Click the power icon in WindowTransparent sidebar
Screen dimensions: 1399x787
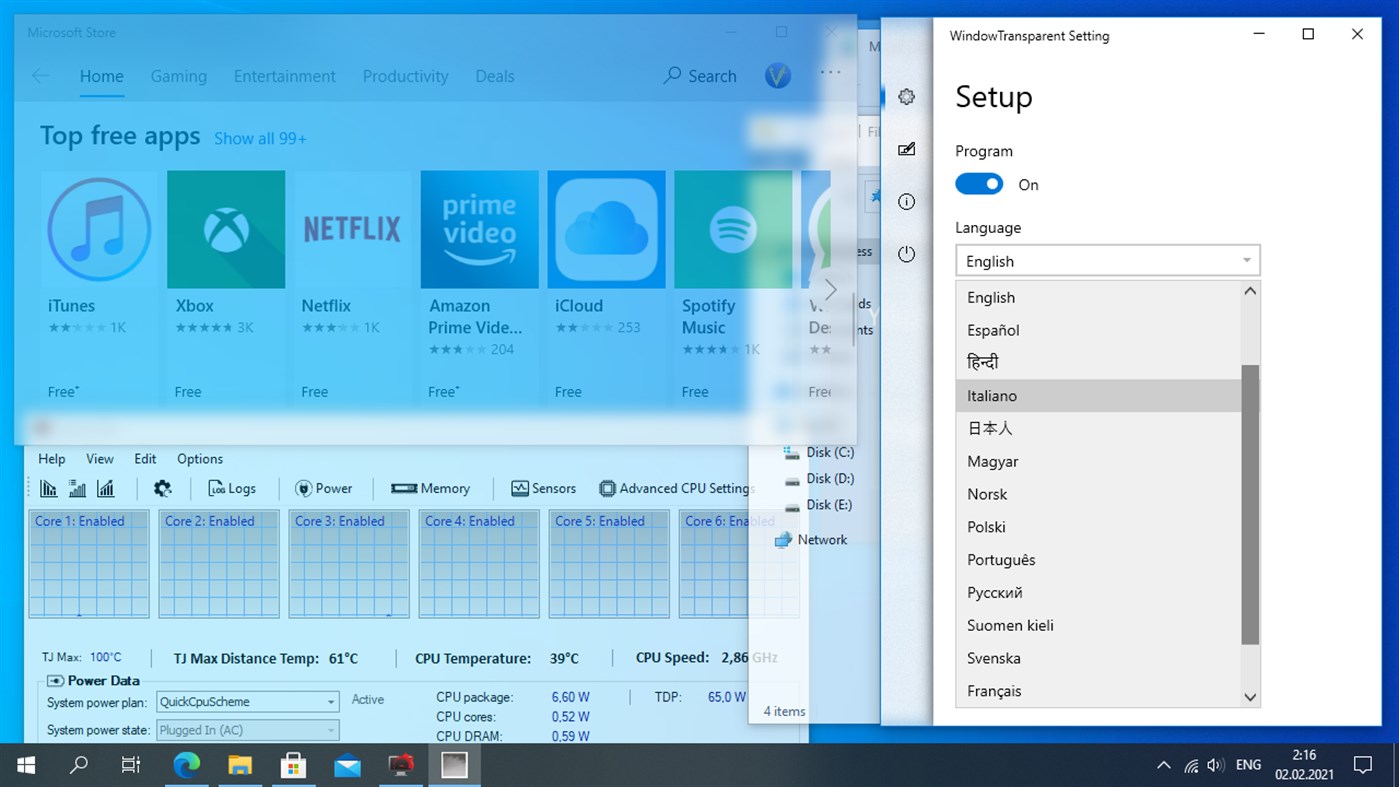(x=906, y=254)
